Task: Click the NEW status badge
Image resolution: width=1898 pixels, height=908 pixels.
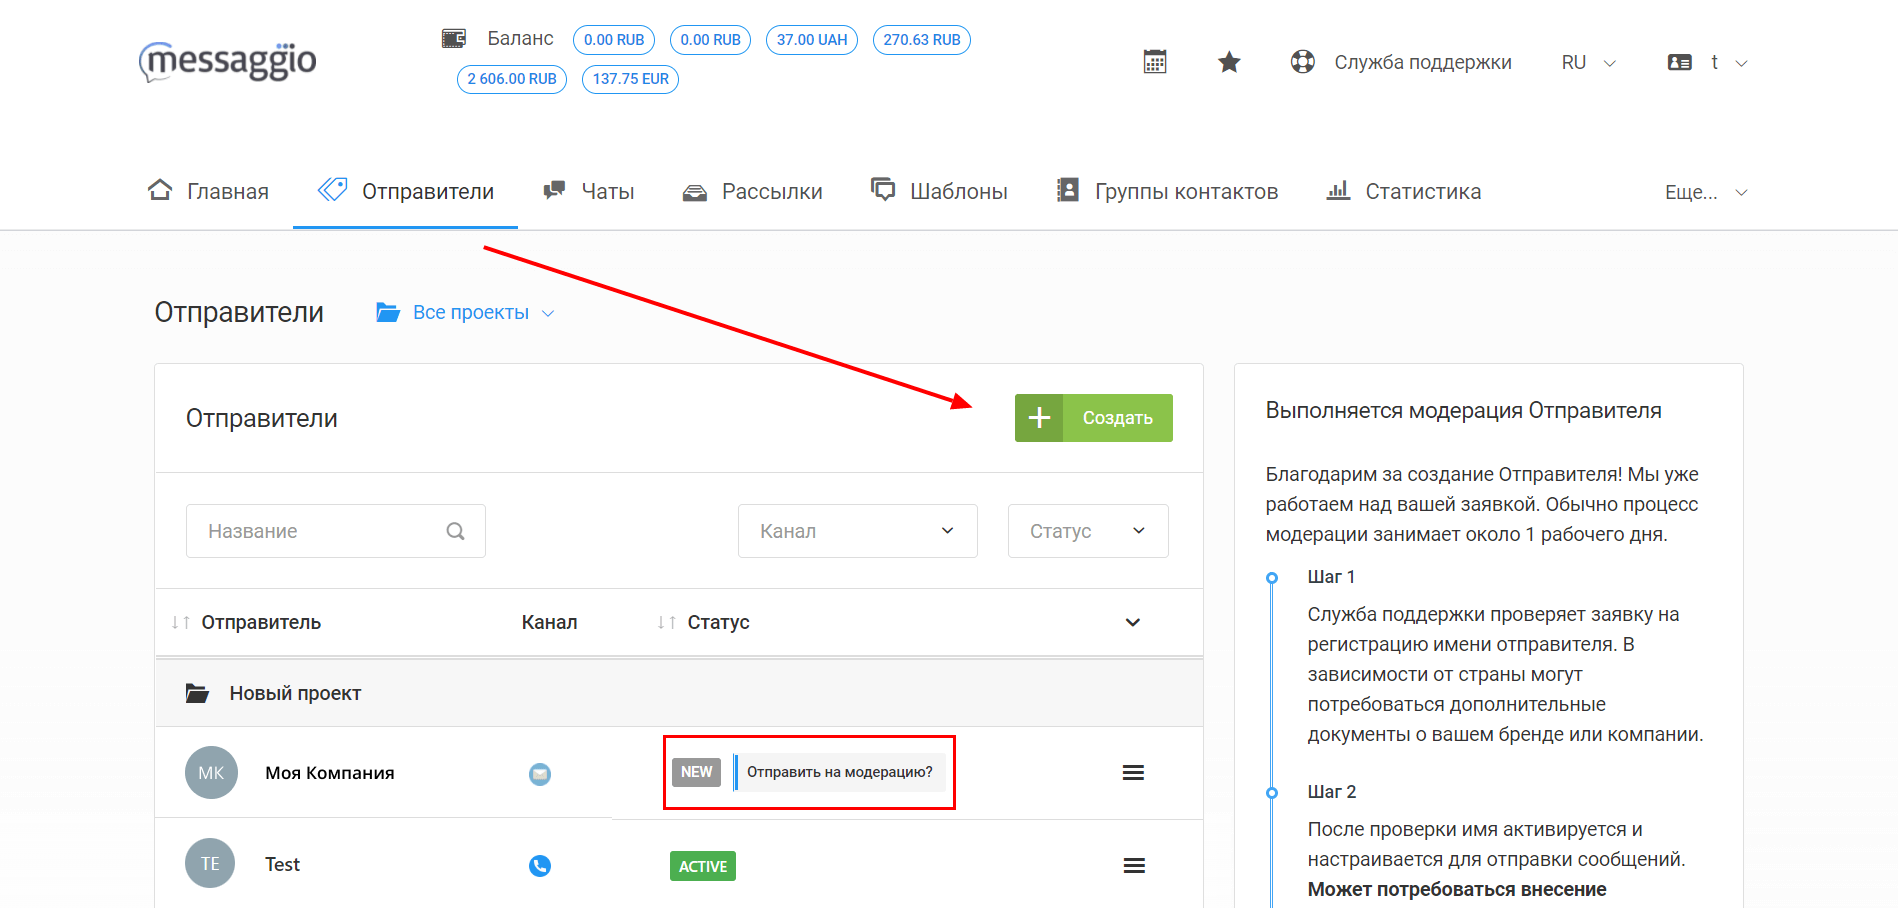Action: [x=696, y=772]
